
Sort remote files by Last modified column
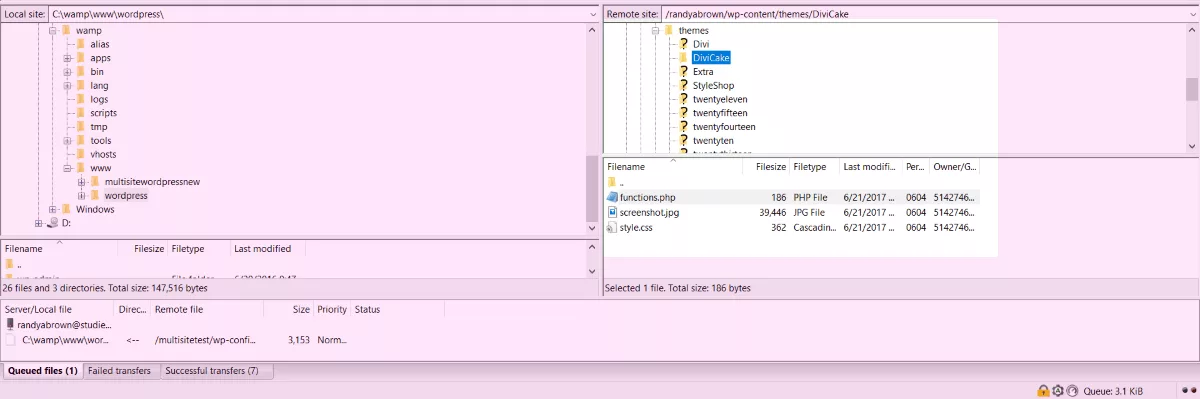pyautogui.click(x=871, y=167)
